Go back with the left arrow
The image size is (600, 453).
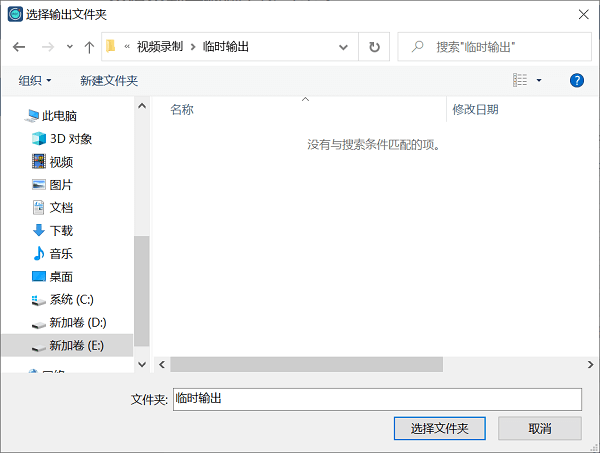coord(19,47)
